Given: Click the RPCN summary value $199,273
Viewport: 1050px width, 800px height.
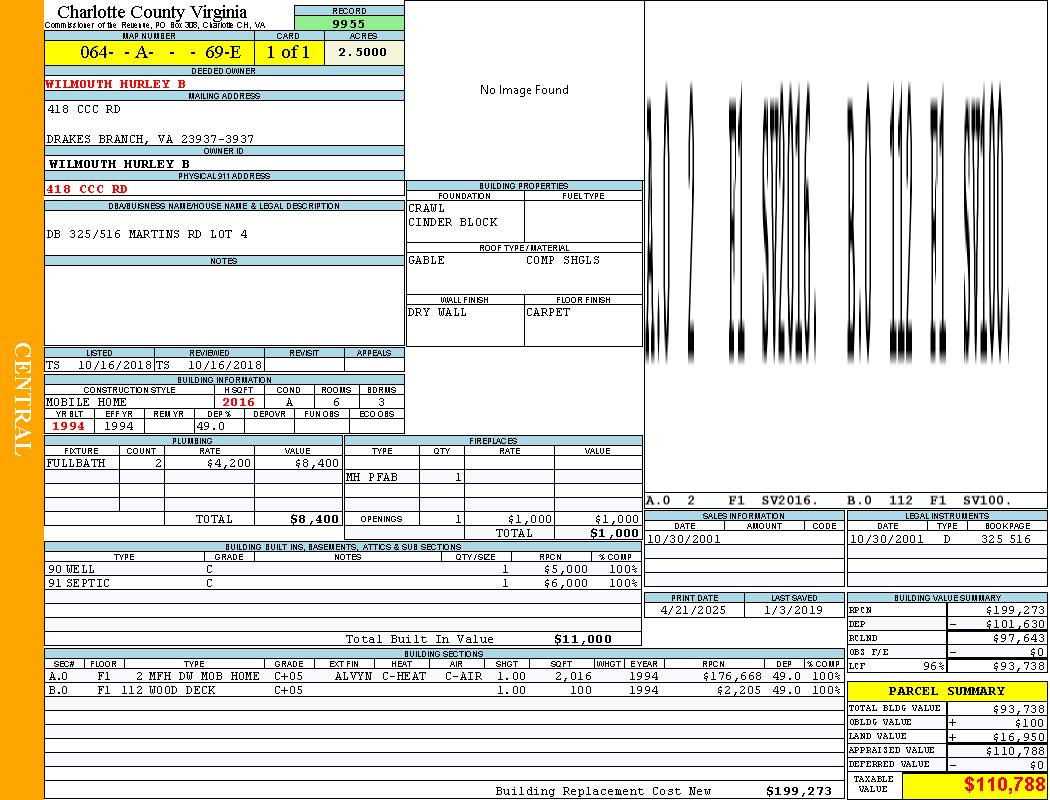Looking at the screenshot, I should (x=1015, y=611).
